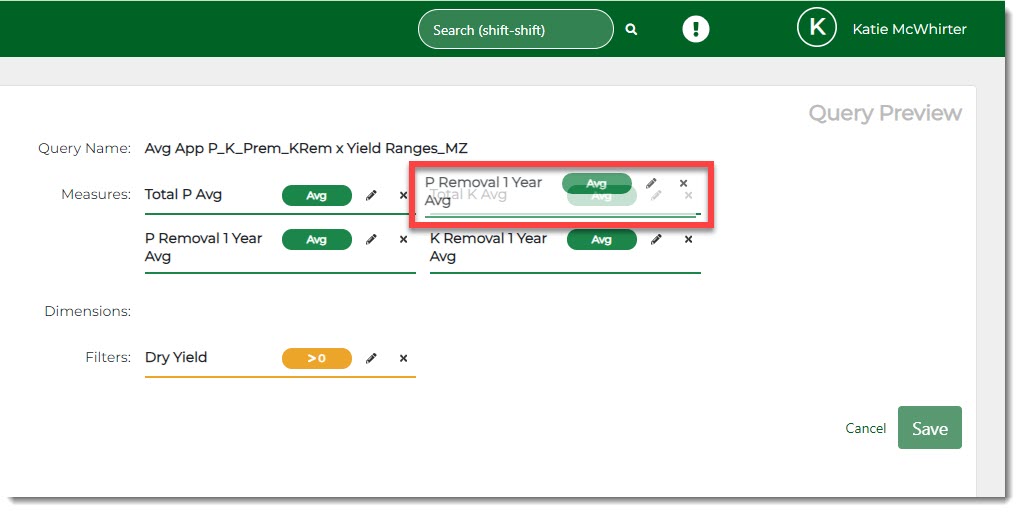Click pencil icon for Dry Yield filter
The height and width of the screenshot is (512, 1020).
[x=371, y=359]
